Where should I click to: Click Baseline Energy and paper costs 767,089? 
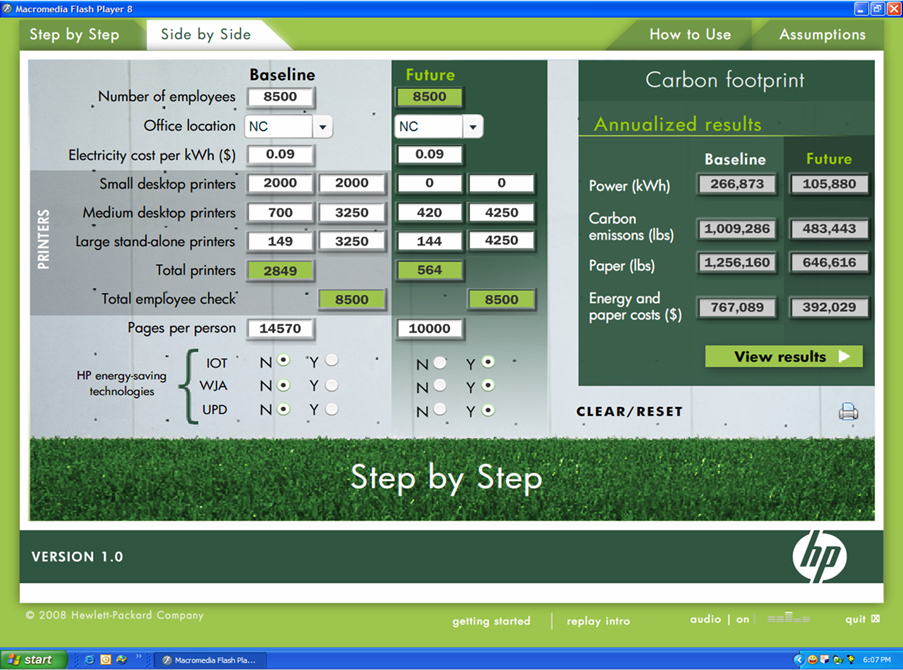[737, 308]
